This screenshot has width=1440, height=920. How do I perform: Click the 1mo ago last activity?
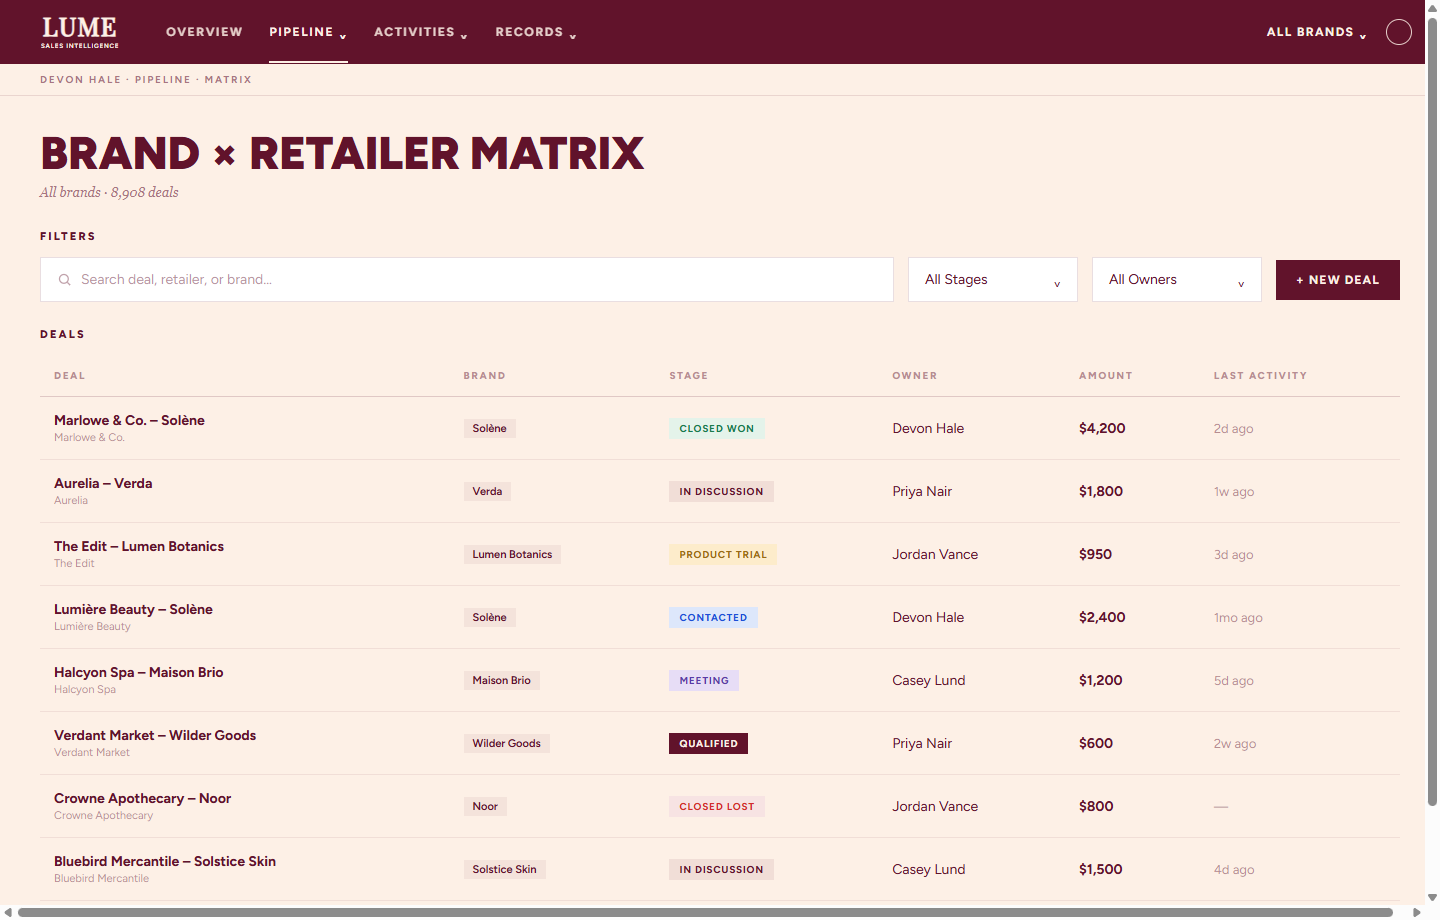pyautogui.click(x=1238, y=618)
